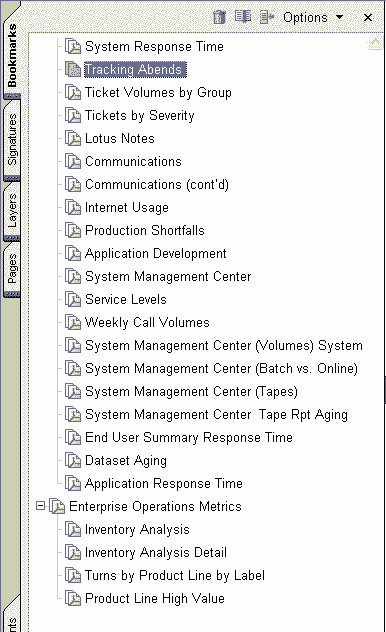The height and width of the screenshot is (632, 386).
Task: Click the bookmark icon beside Tickets by Severity
Action: pyautogui.click(x=73, y=115)
